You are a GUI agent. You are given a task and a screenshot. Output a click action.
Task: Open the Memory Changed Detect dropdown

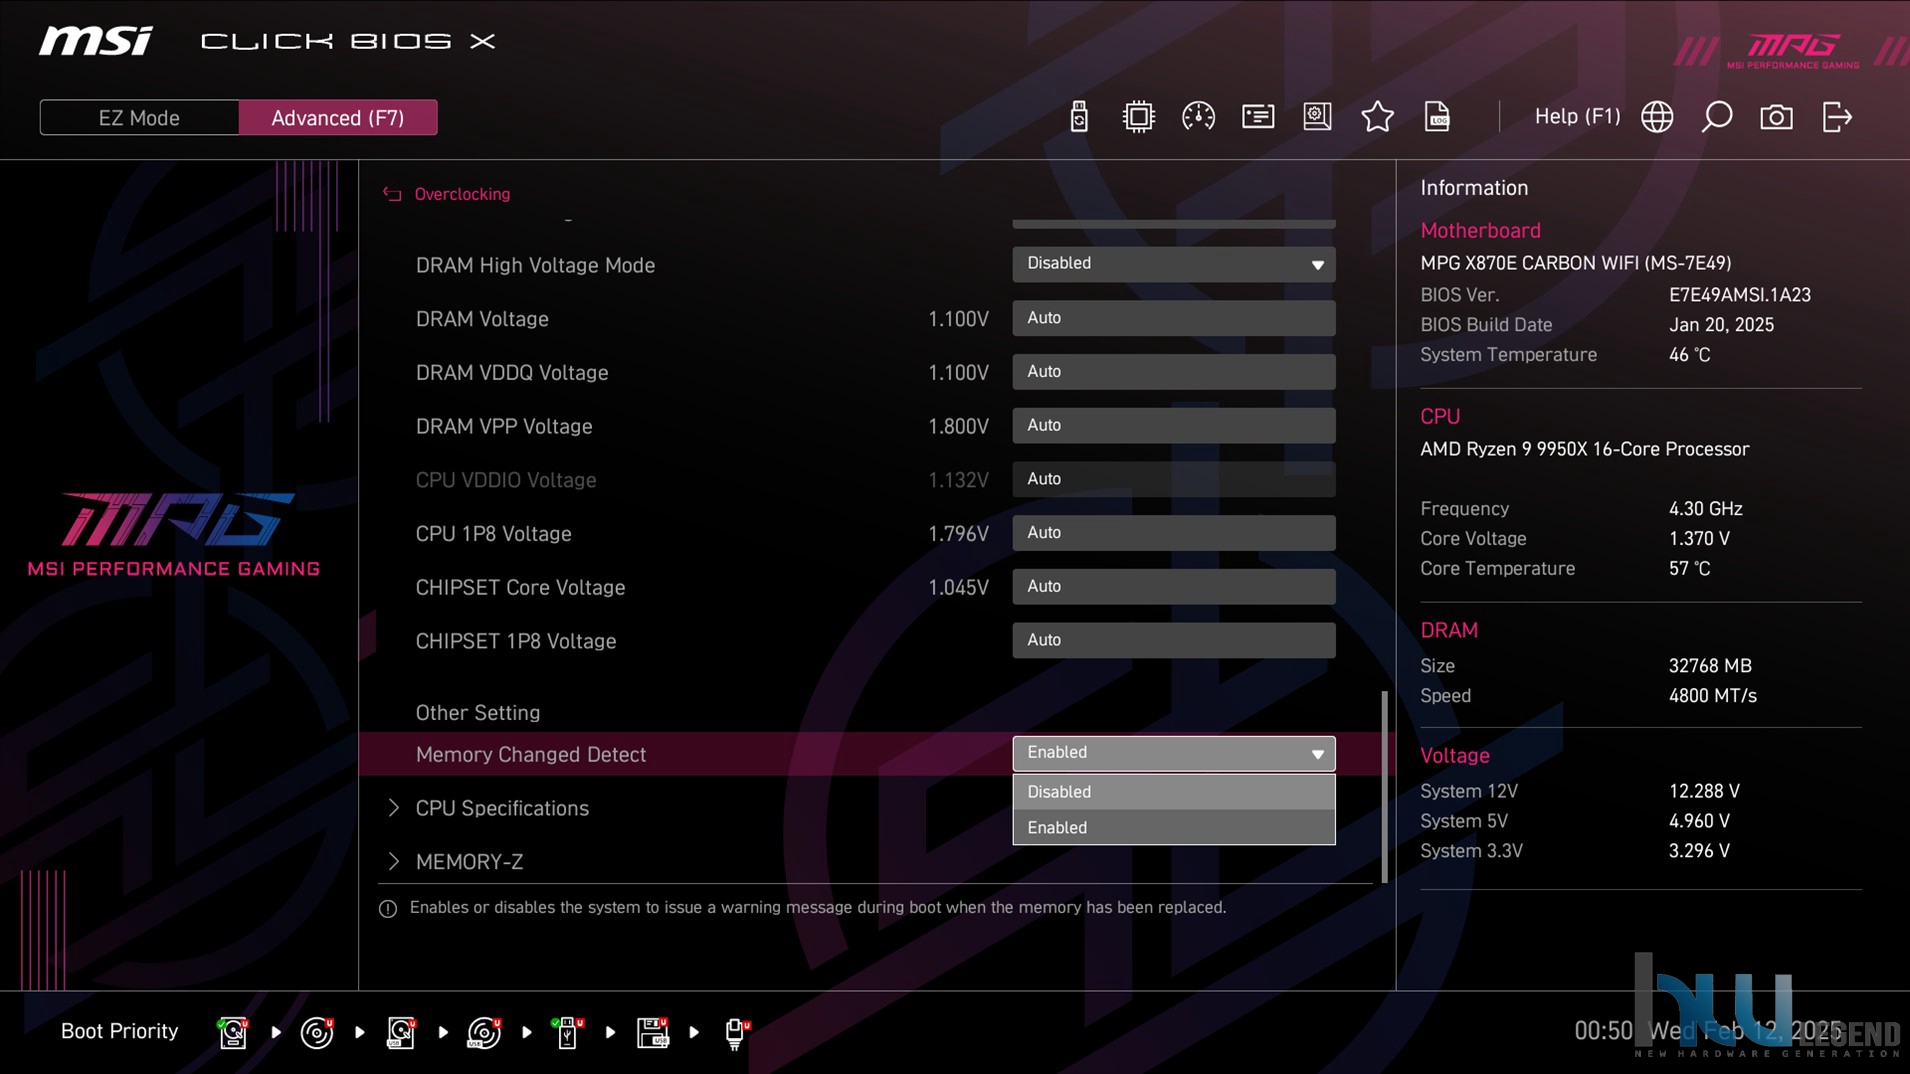1173,753
